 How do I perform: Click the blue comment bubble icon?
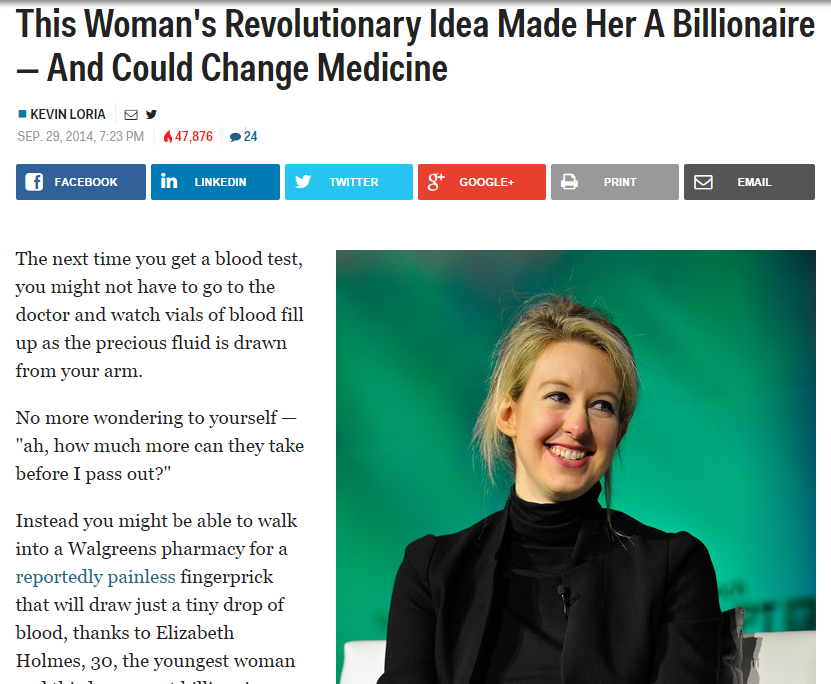(235, 137)
